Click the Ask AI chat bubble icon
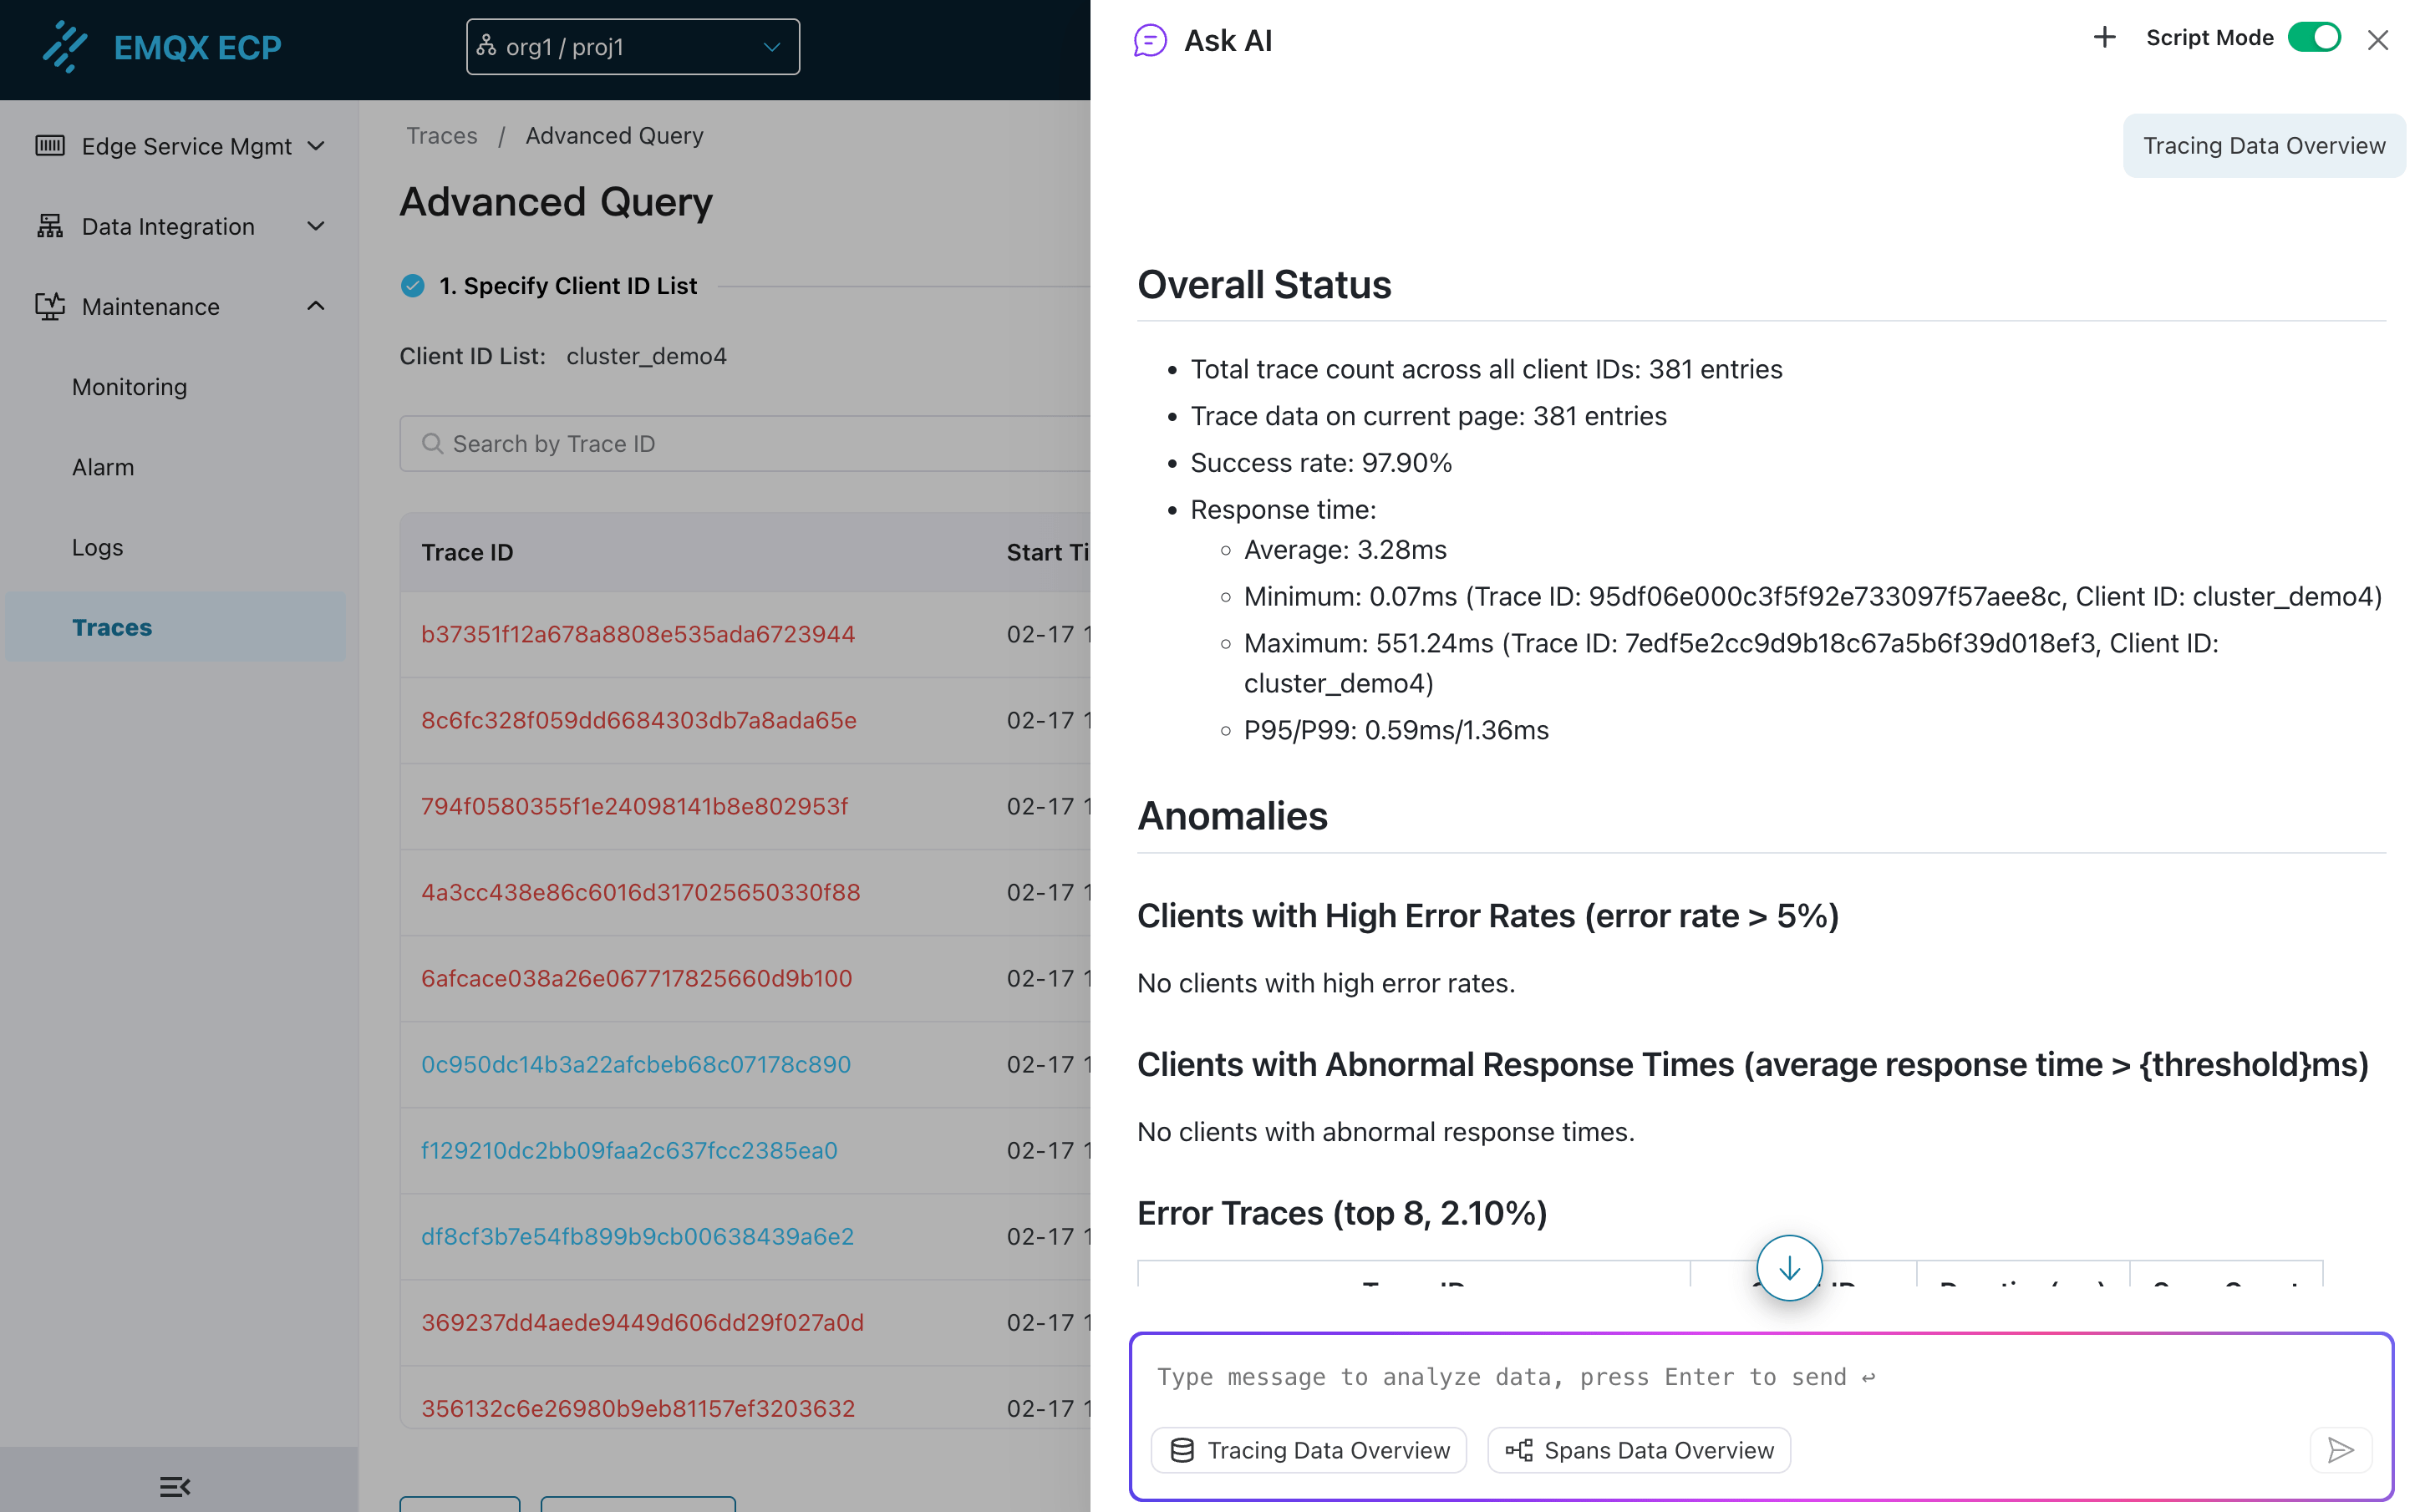Viewport: 2420px width, 1512px height. 1150,40
